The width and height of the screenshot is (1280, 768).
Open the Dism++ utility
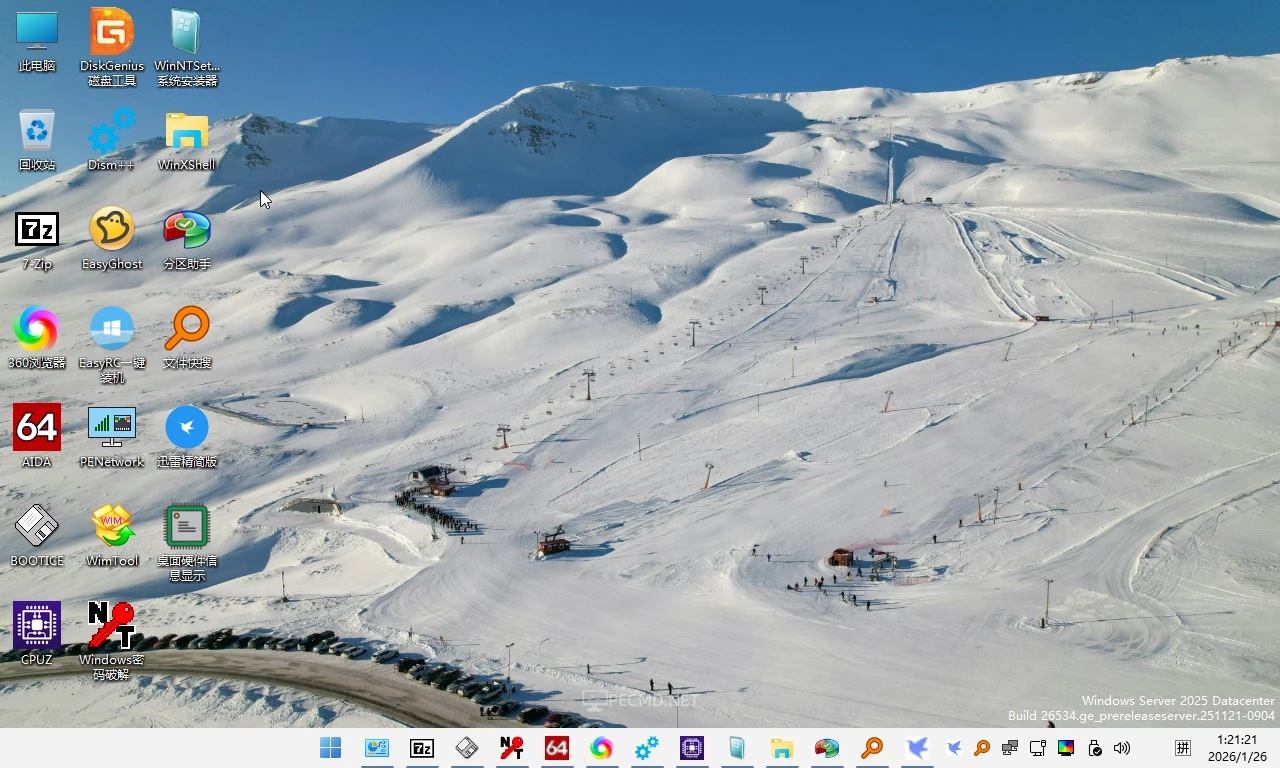coord(111,130)
